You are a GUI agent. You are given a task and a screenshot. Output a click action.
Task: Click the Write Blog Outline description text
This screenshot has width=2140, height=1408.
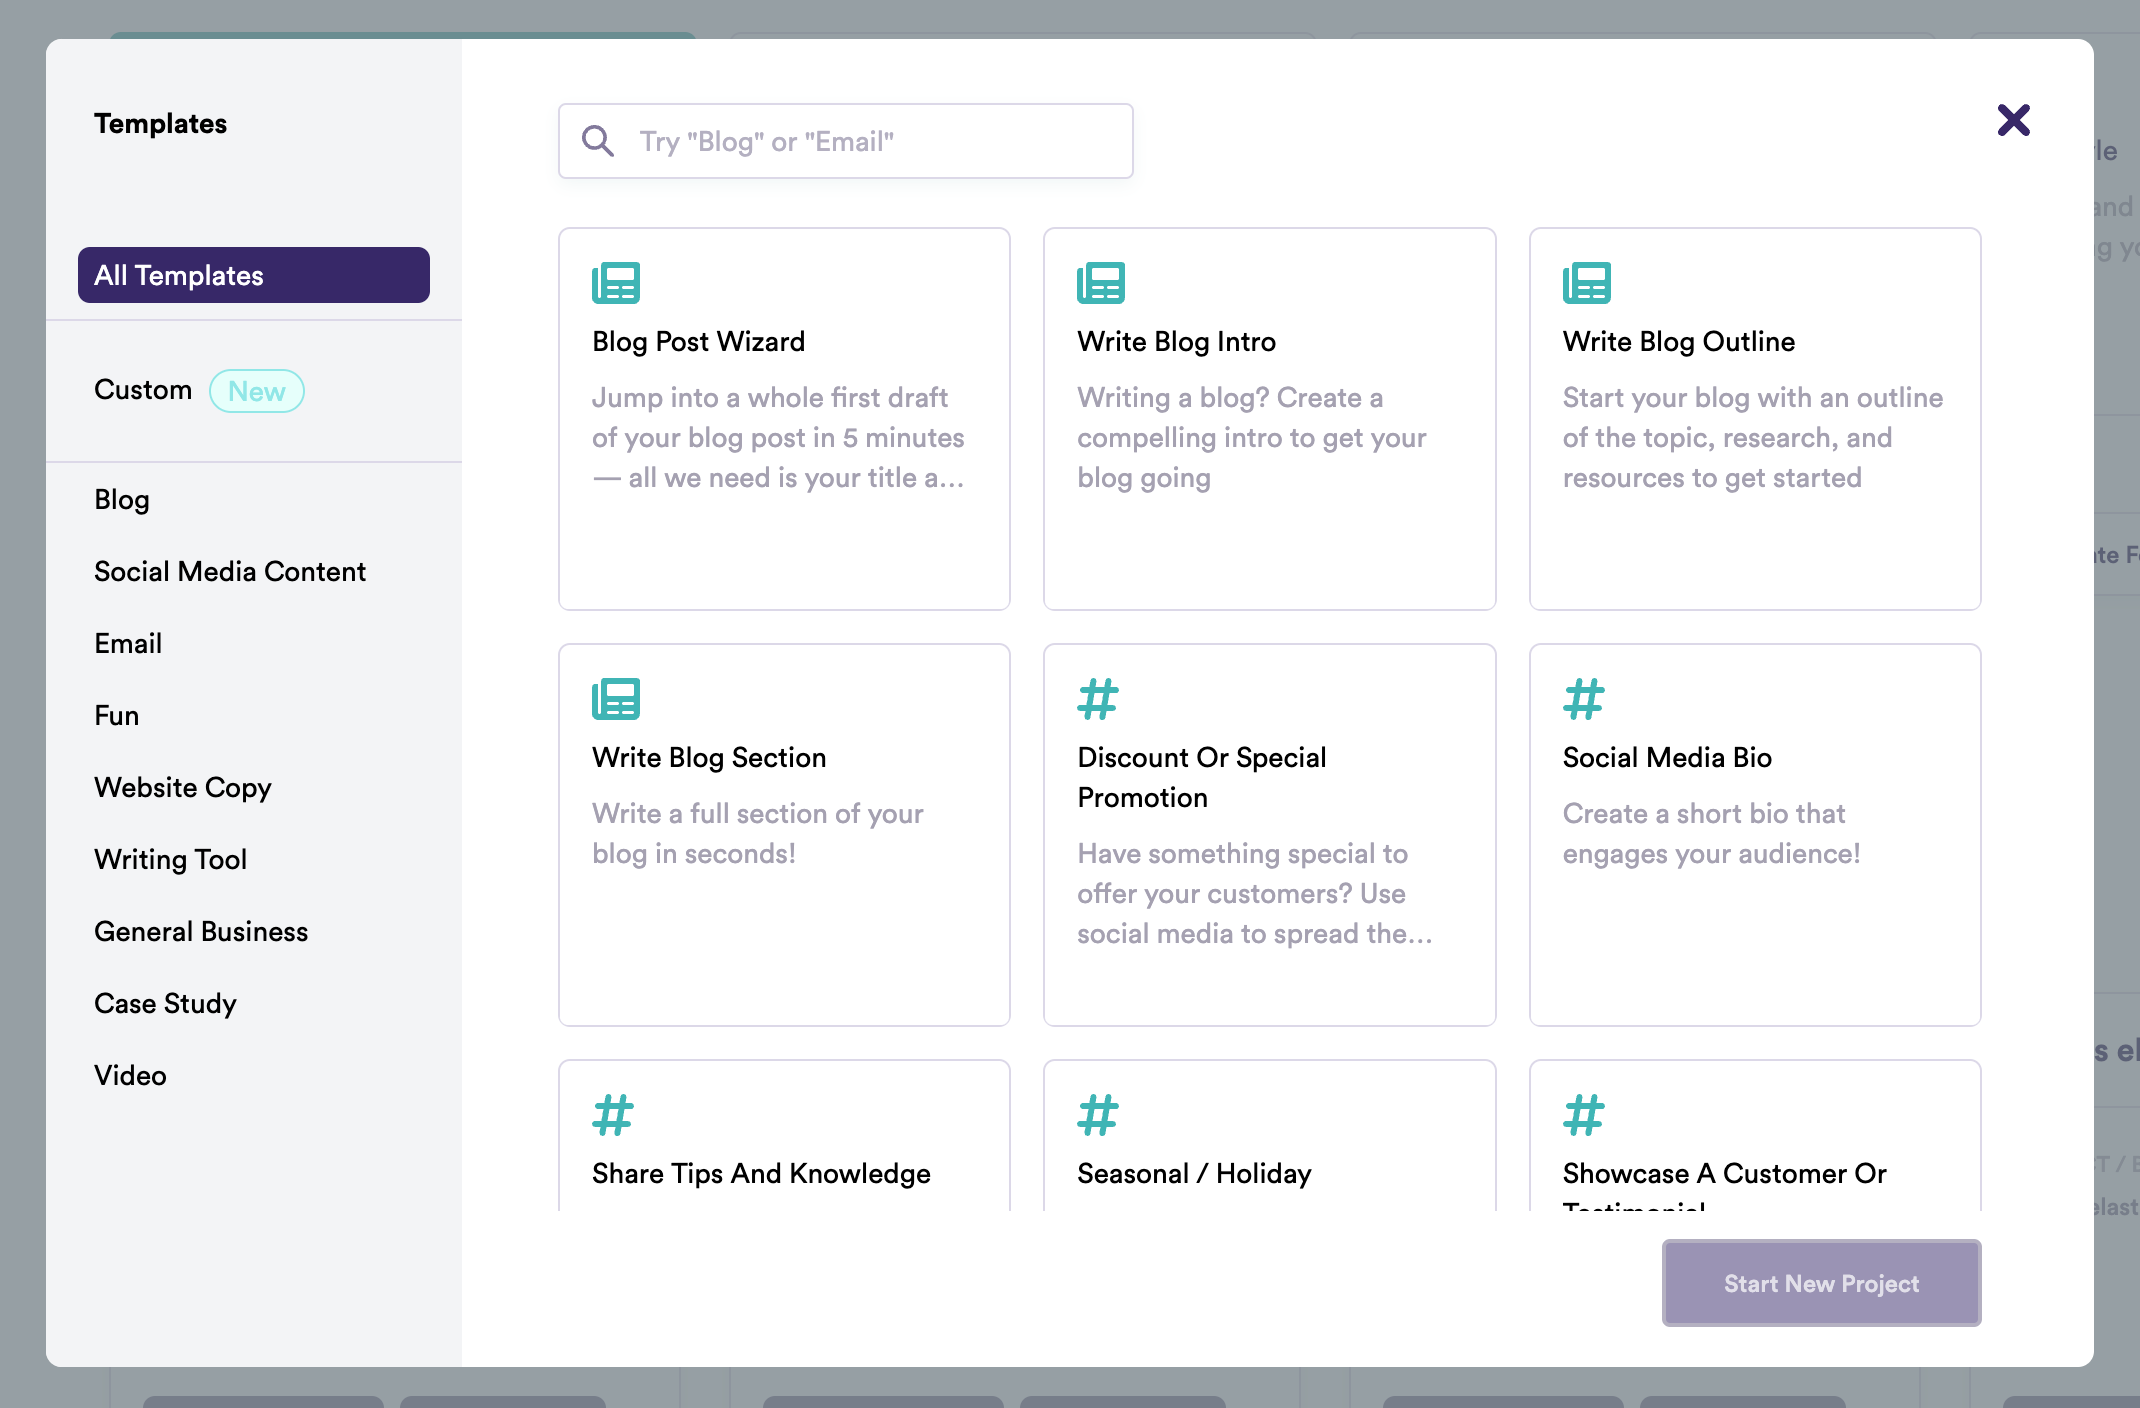tap(1753, 437)
